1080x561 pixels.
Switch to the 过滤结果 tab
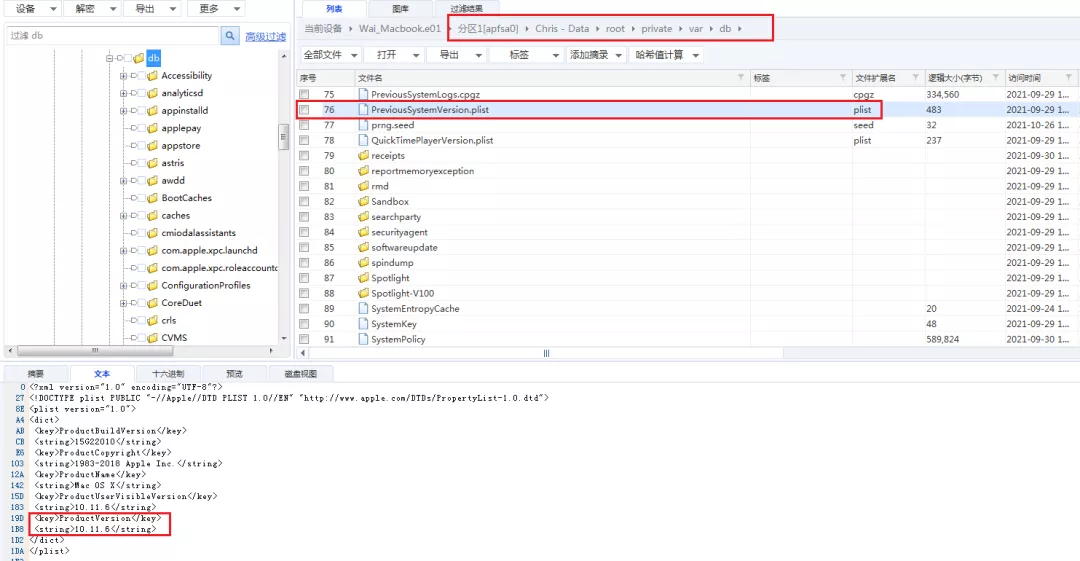[x=466, y=8]
